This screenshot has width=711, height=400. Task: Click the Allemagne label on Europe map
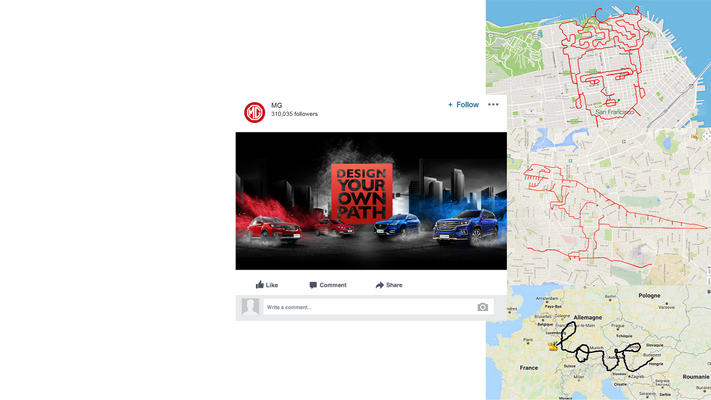click(x=588, y=317)
